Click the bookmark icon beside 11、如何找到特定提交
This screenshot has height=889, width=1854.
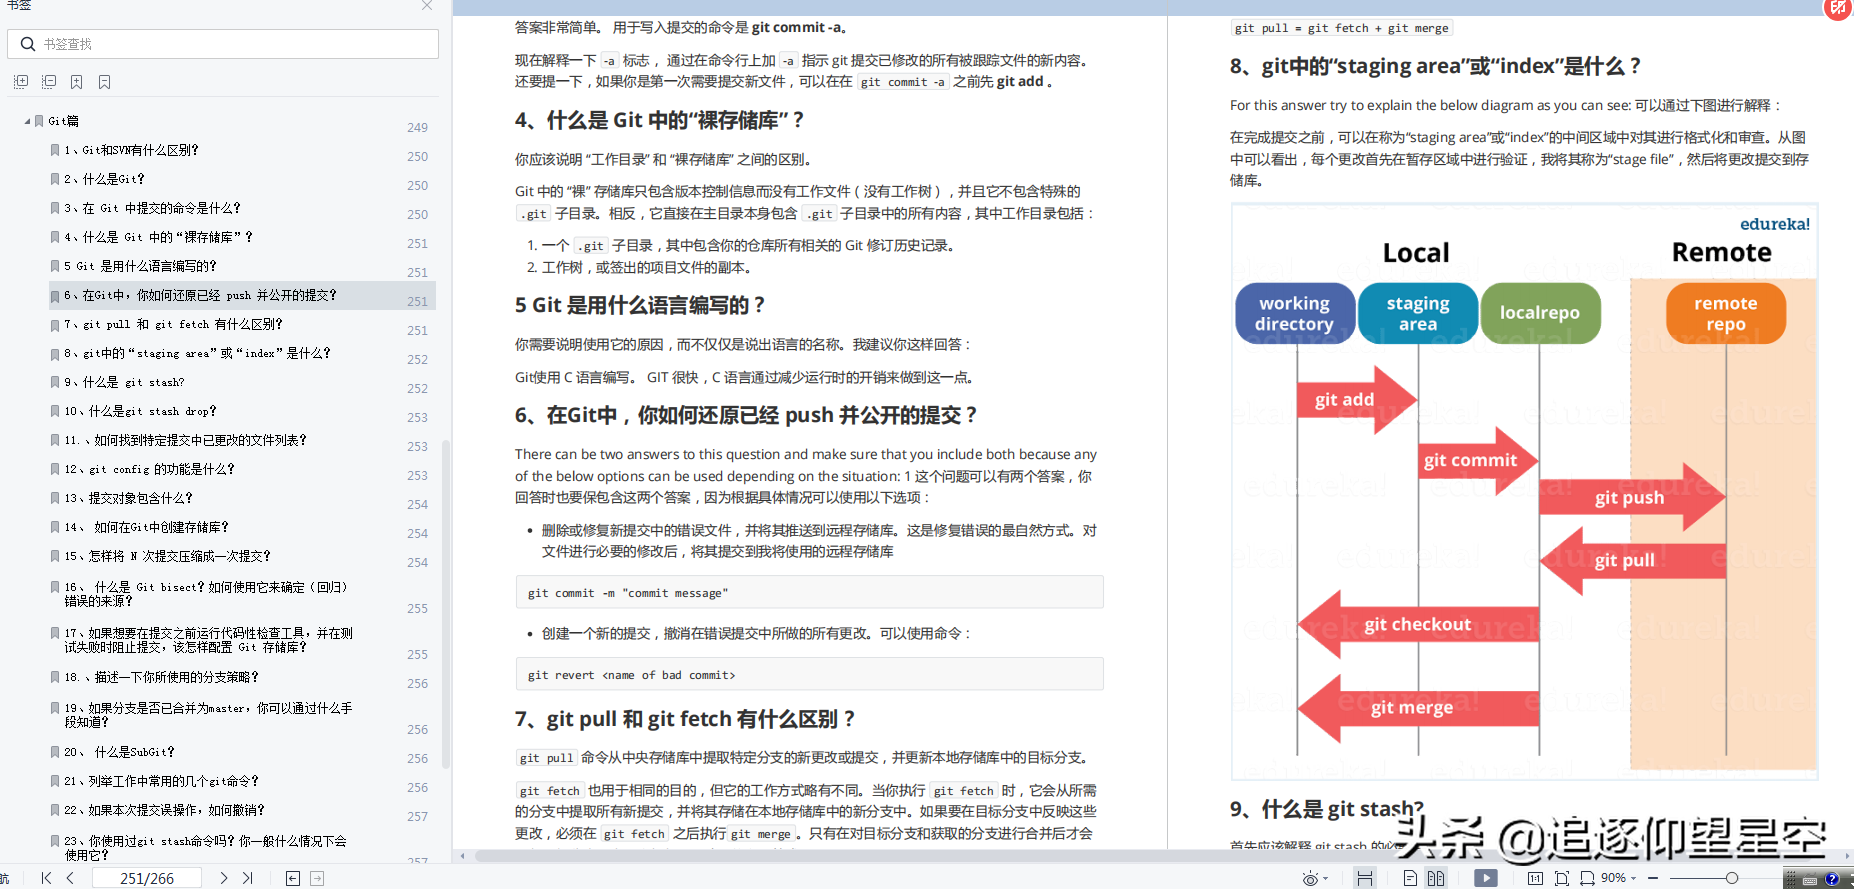[x=55, y=440]
